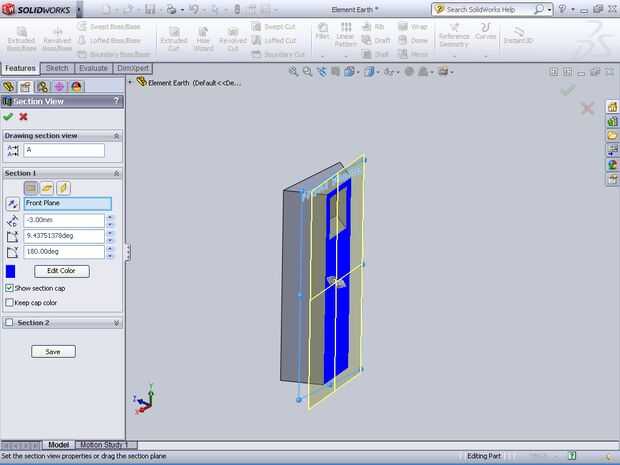Cancel the Section View with red X
Image resolution: width=620 pixels, height=465 pixels.
point(23,117)
